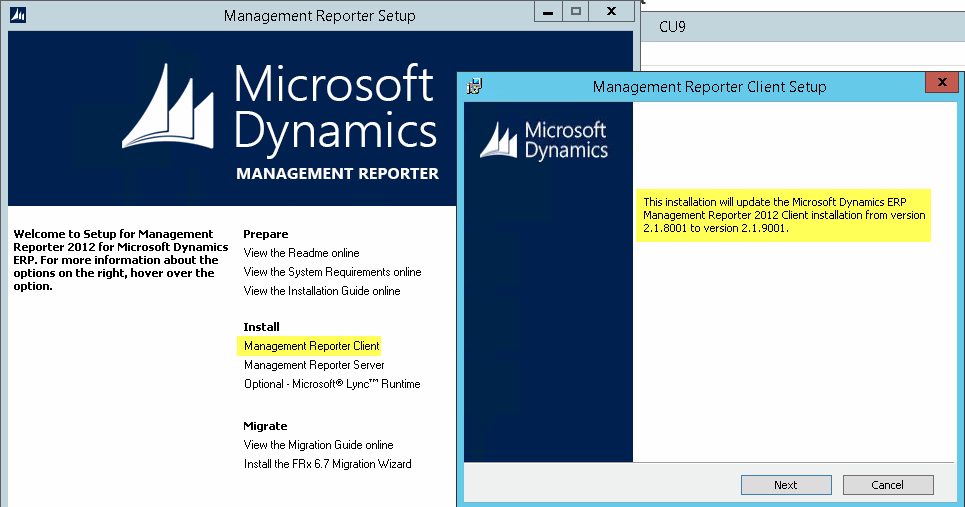The width and height of the screenshot is (965, 507).
Task: Open View the Readme online link
Action: [302, 253]
